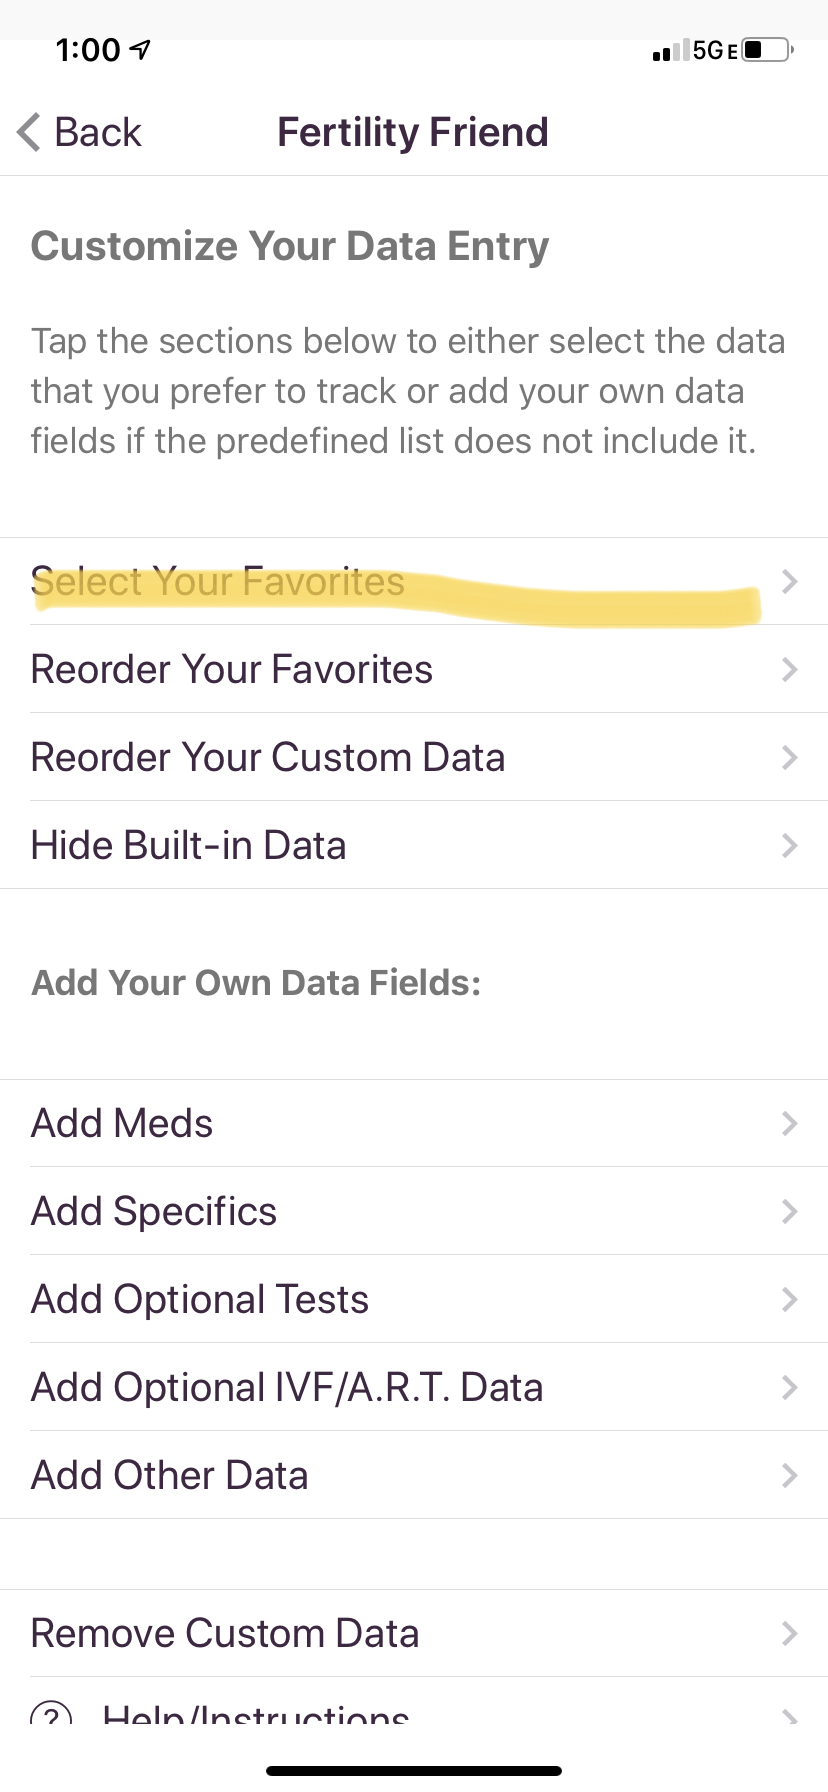Tap chevron on Remove Custom Data row
The width and height of the screenshot is (828, 1792).
click(789, 1634)
